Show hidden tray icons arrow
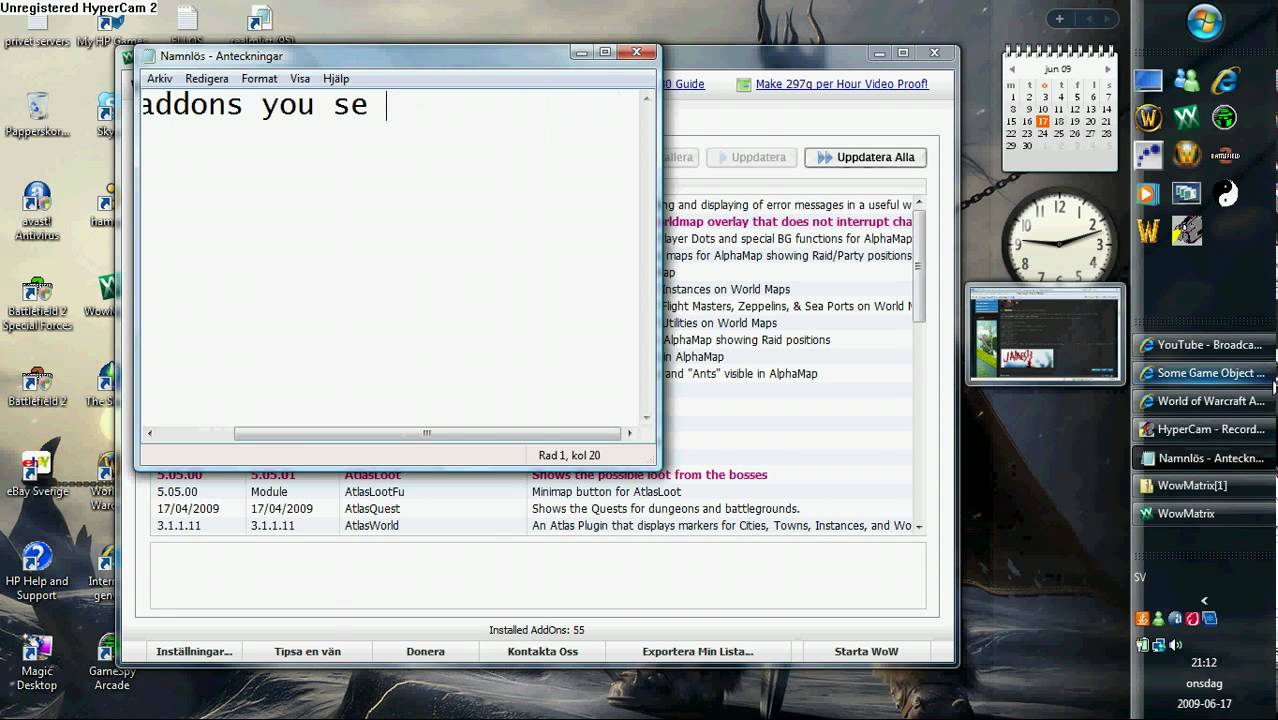The height and width of the screenshot is (720, 1278). [1204, 601]
